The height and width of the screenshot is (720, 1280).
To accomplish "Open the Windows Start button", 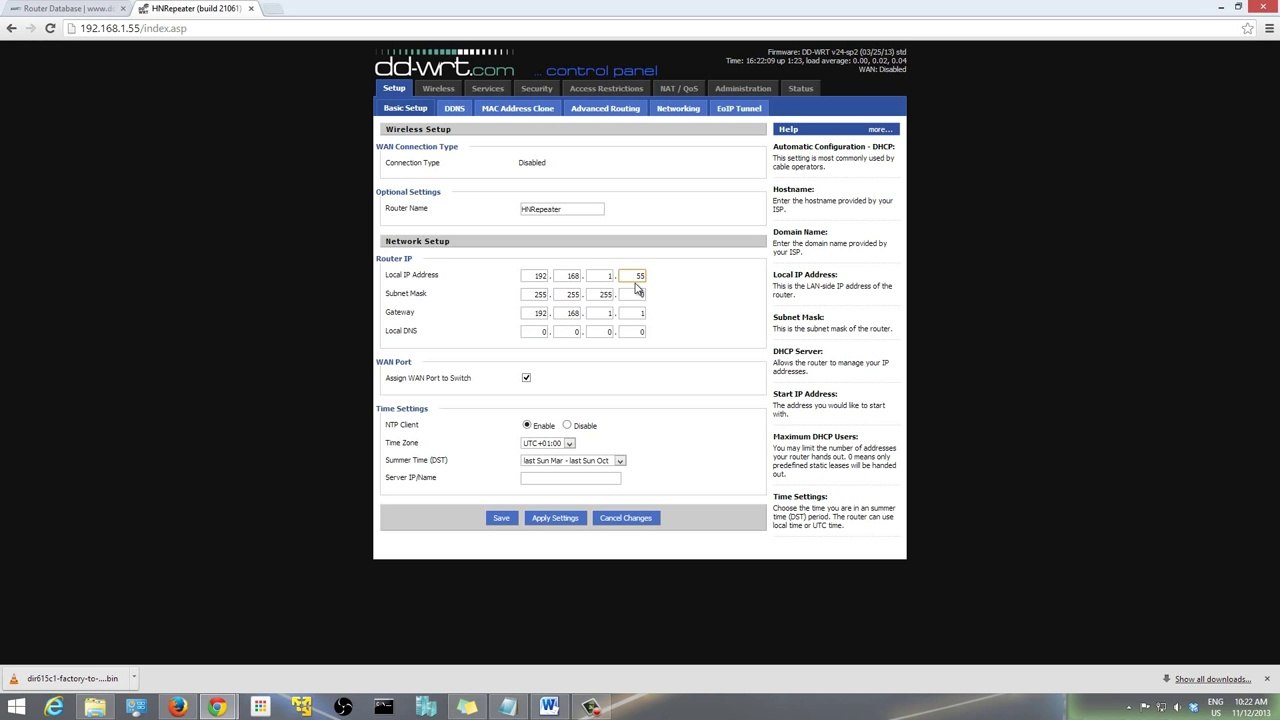I will click(x=16, y=707).
